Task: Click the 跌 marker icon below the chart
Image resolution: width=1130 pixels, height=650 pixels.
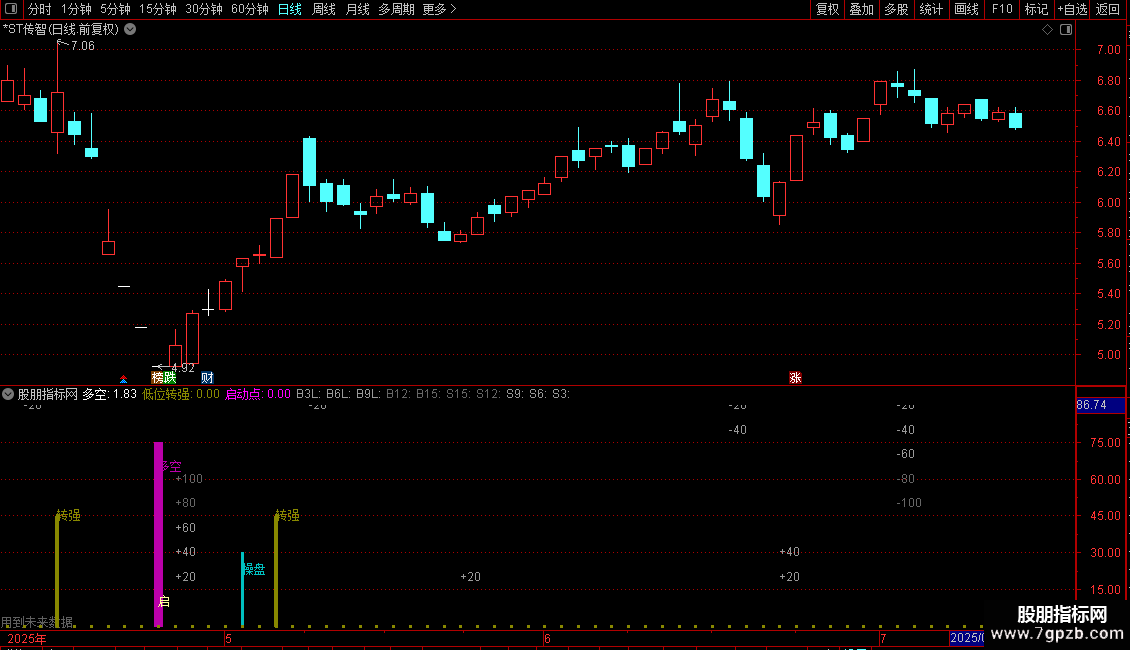Action: click(x=170, y=378)
